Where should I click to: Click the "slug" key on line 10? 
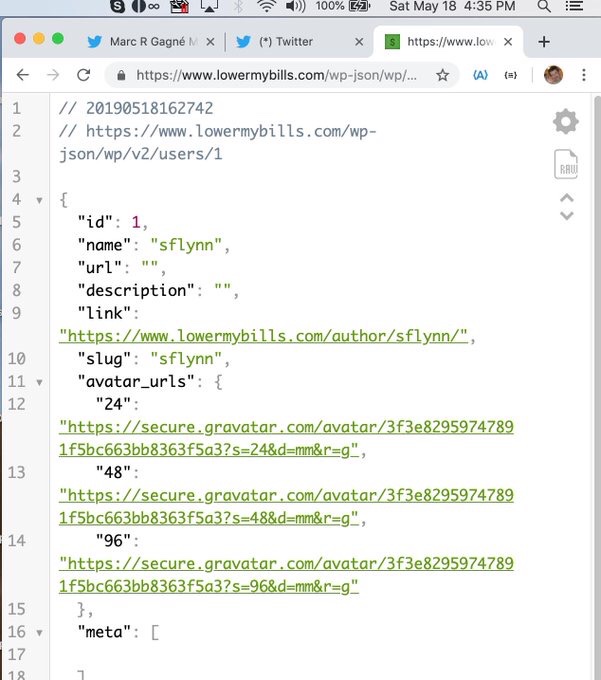tap(104, 359)
